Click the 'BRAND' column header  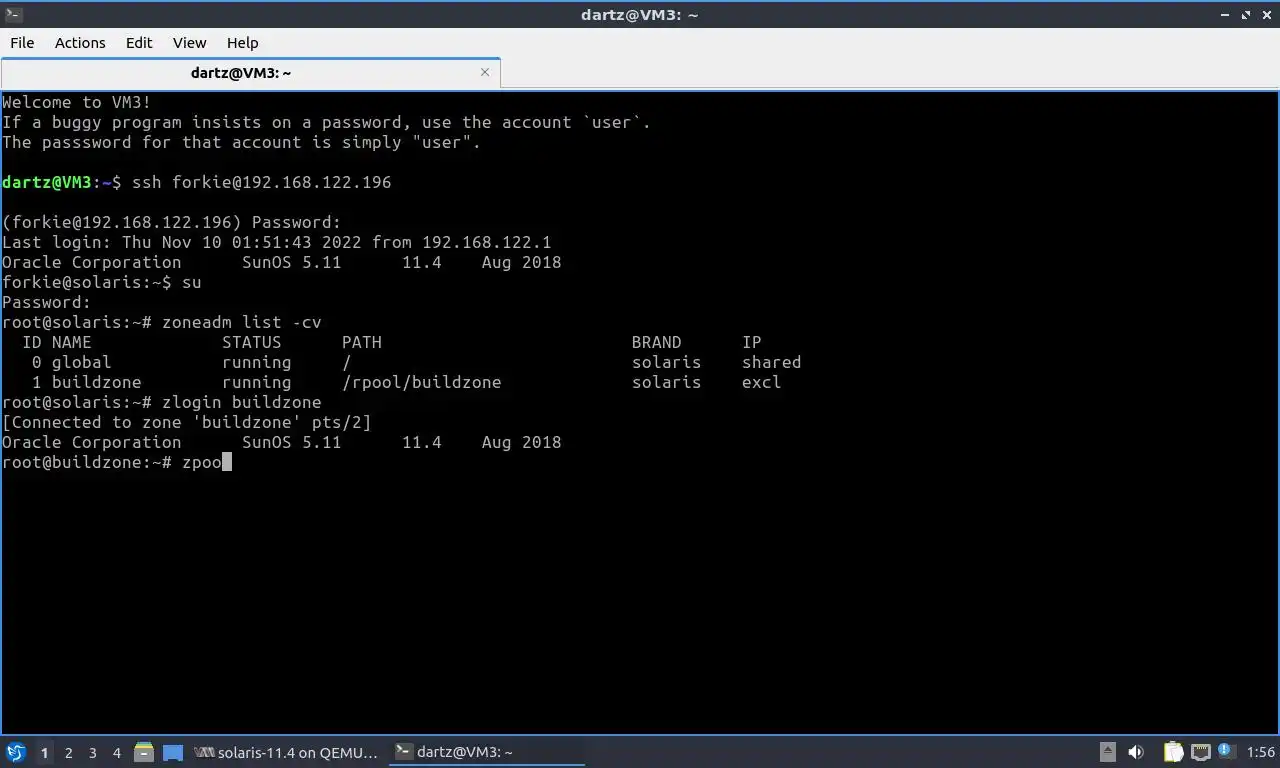656,342
